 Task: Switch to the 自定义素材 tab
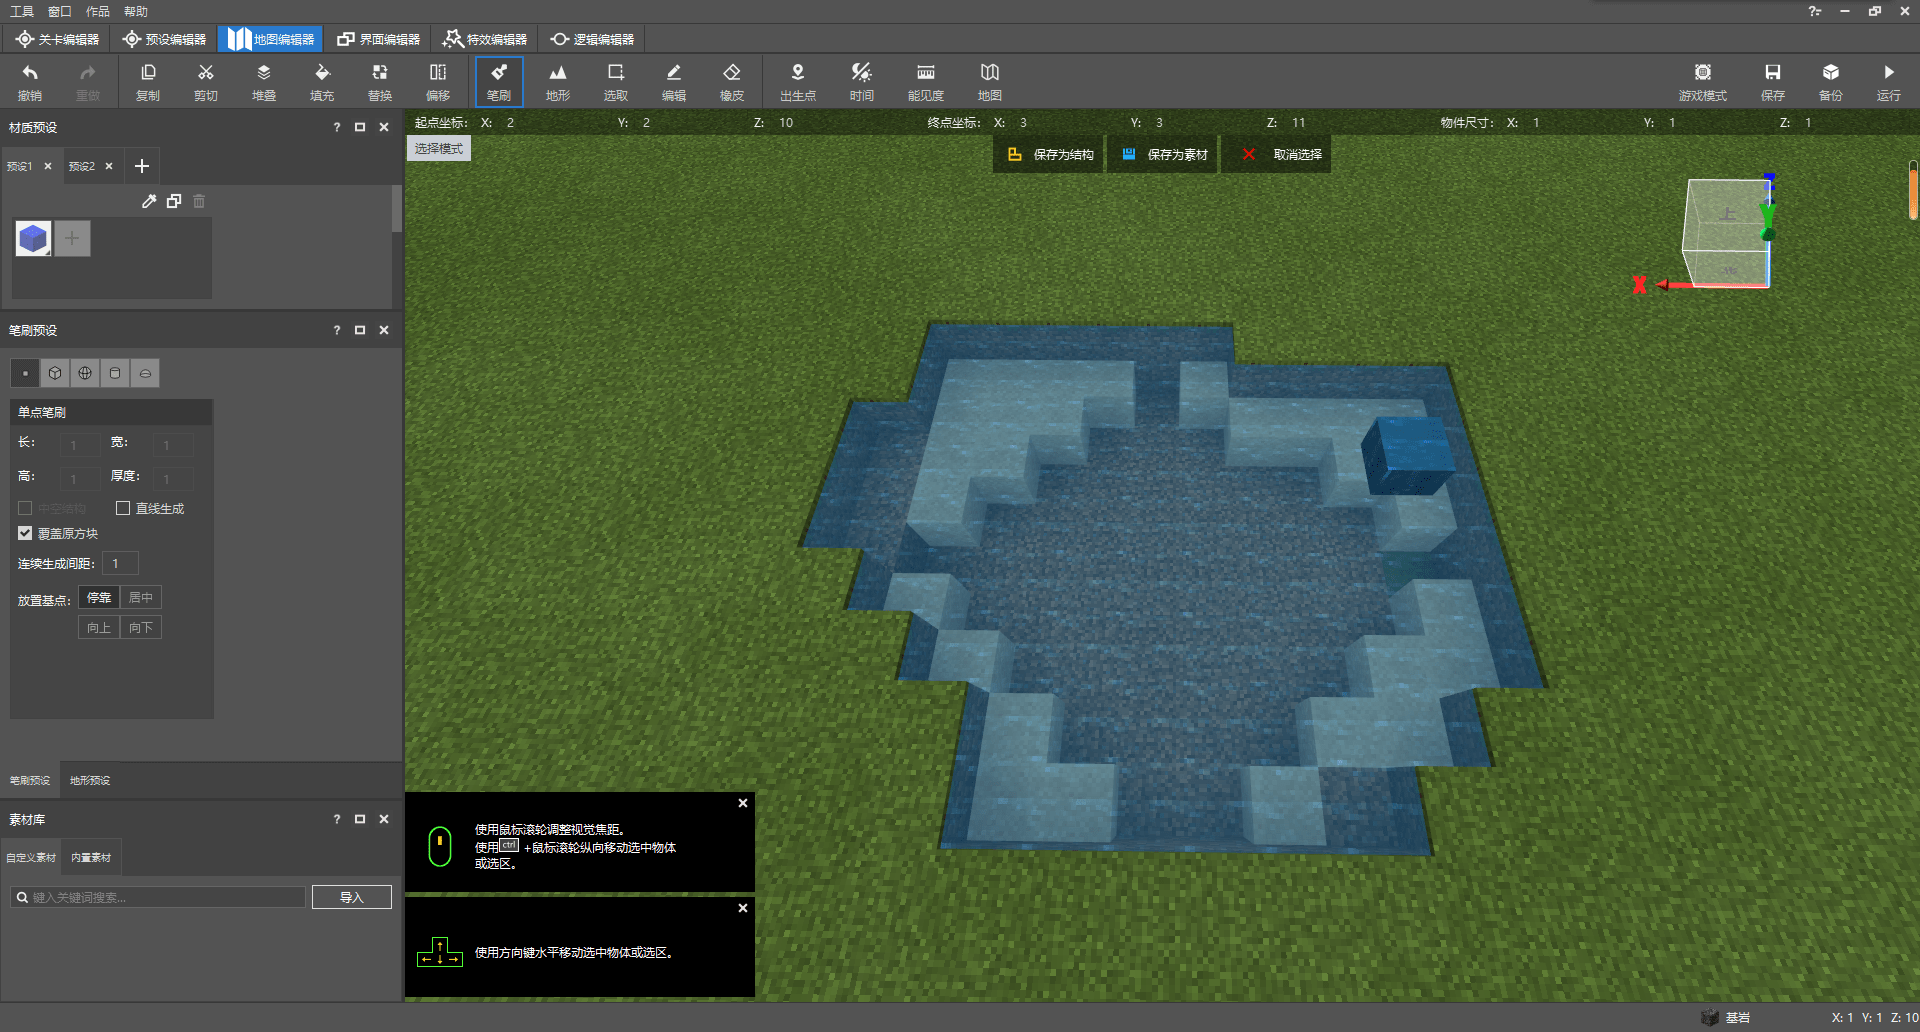coord(31,857)
